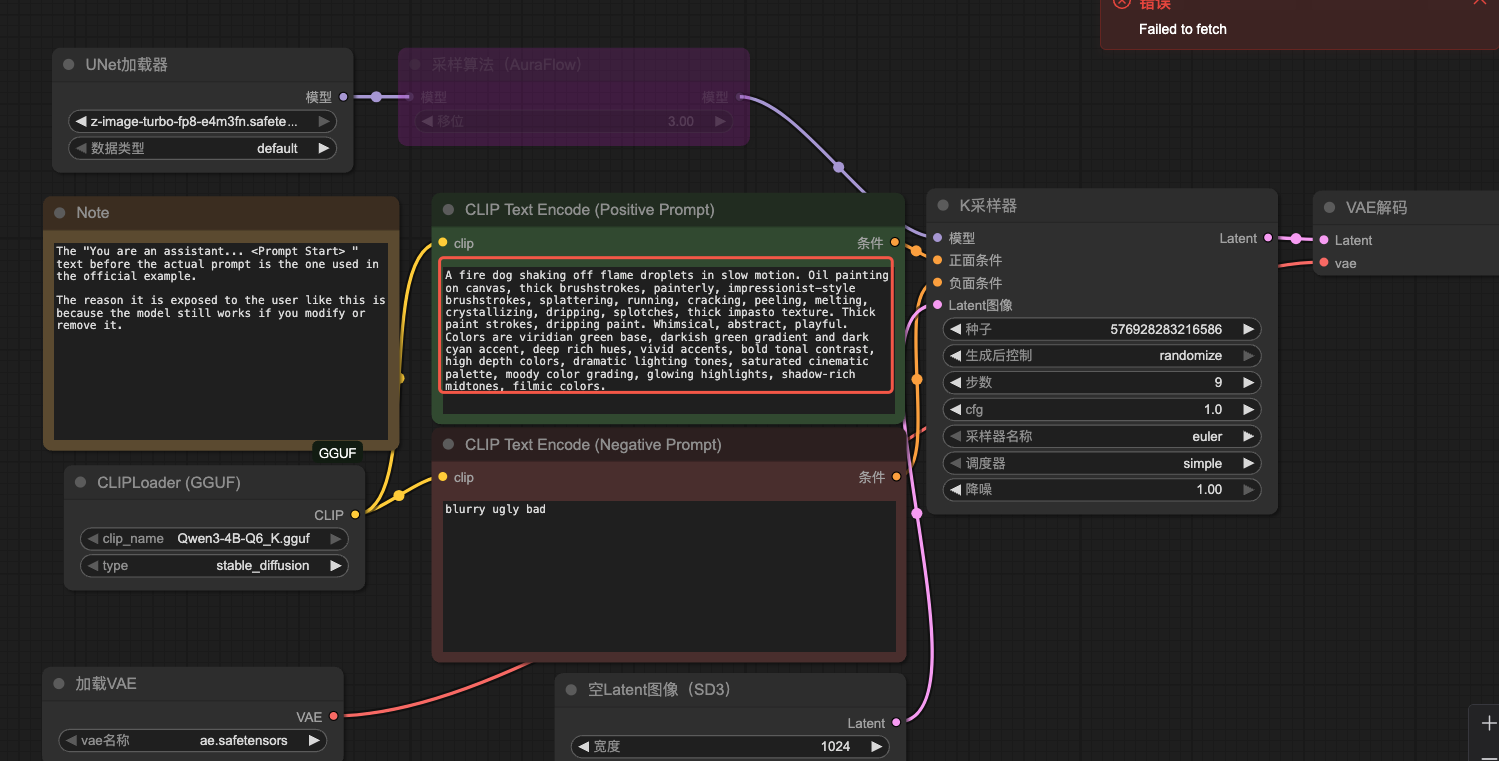Click the GGUF badge above the CLIPLoader node
This screenshot has width=1499, height=761.
coord(337,453)
